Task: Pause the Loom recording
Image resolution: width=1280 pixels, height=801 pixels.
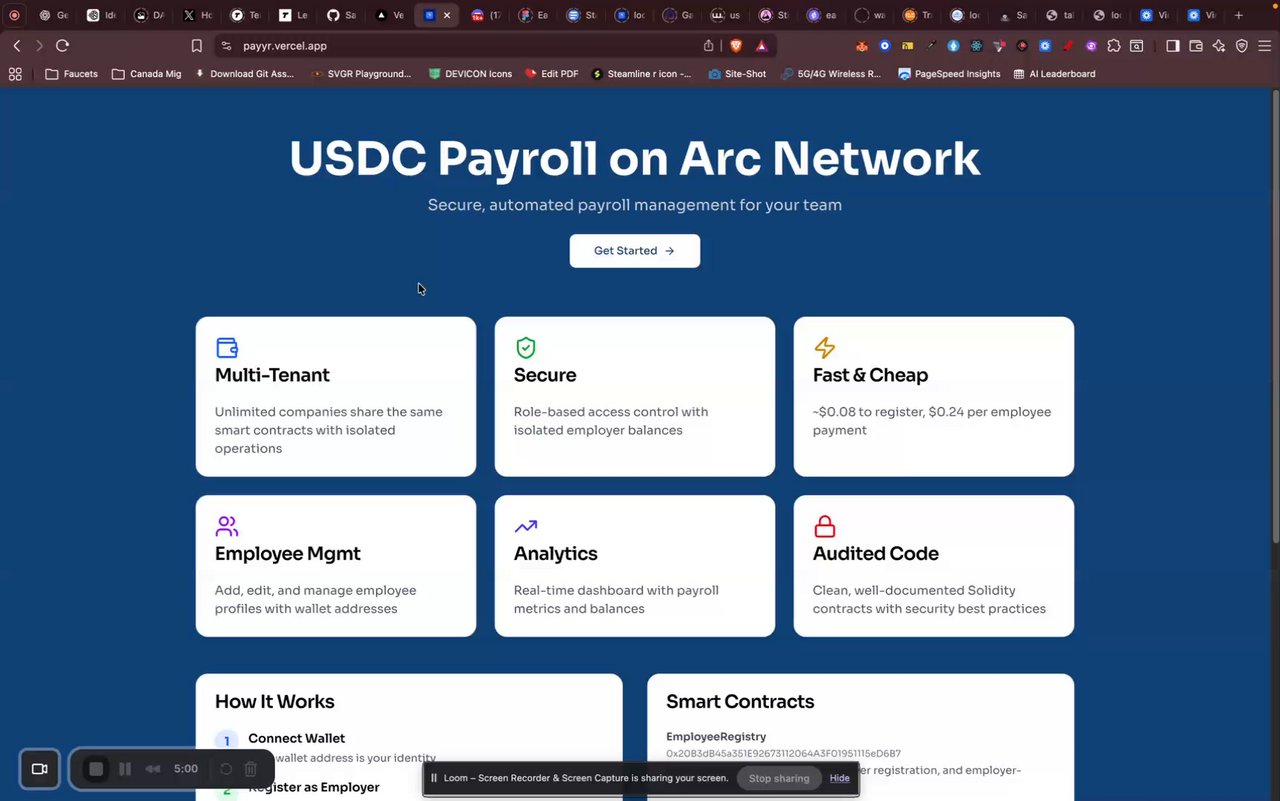Action: click(x=125, y=769)
